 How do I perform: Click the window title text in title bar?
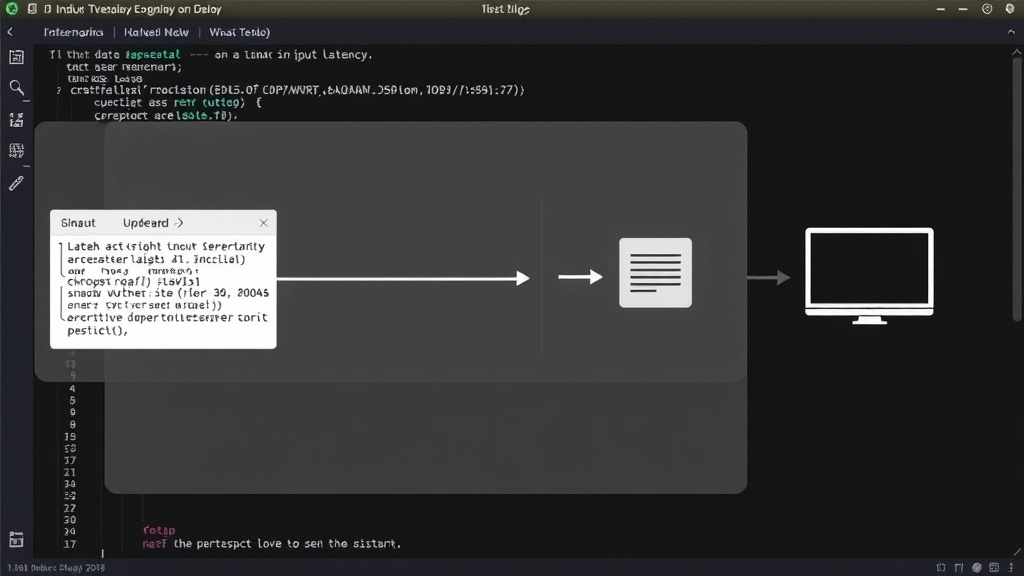133,9
